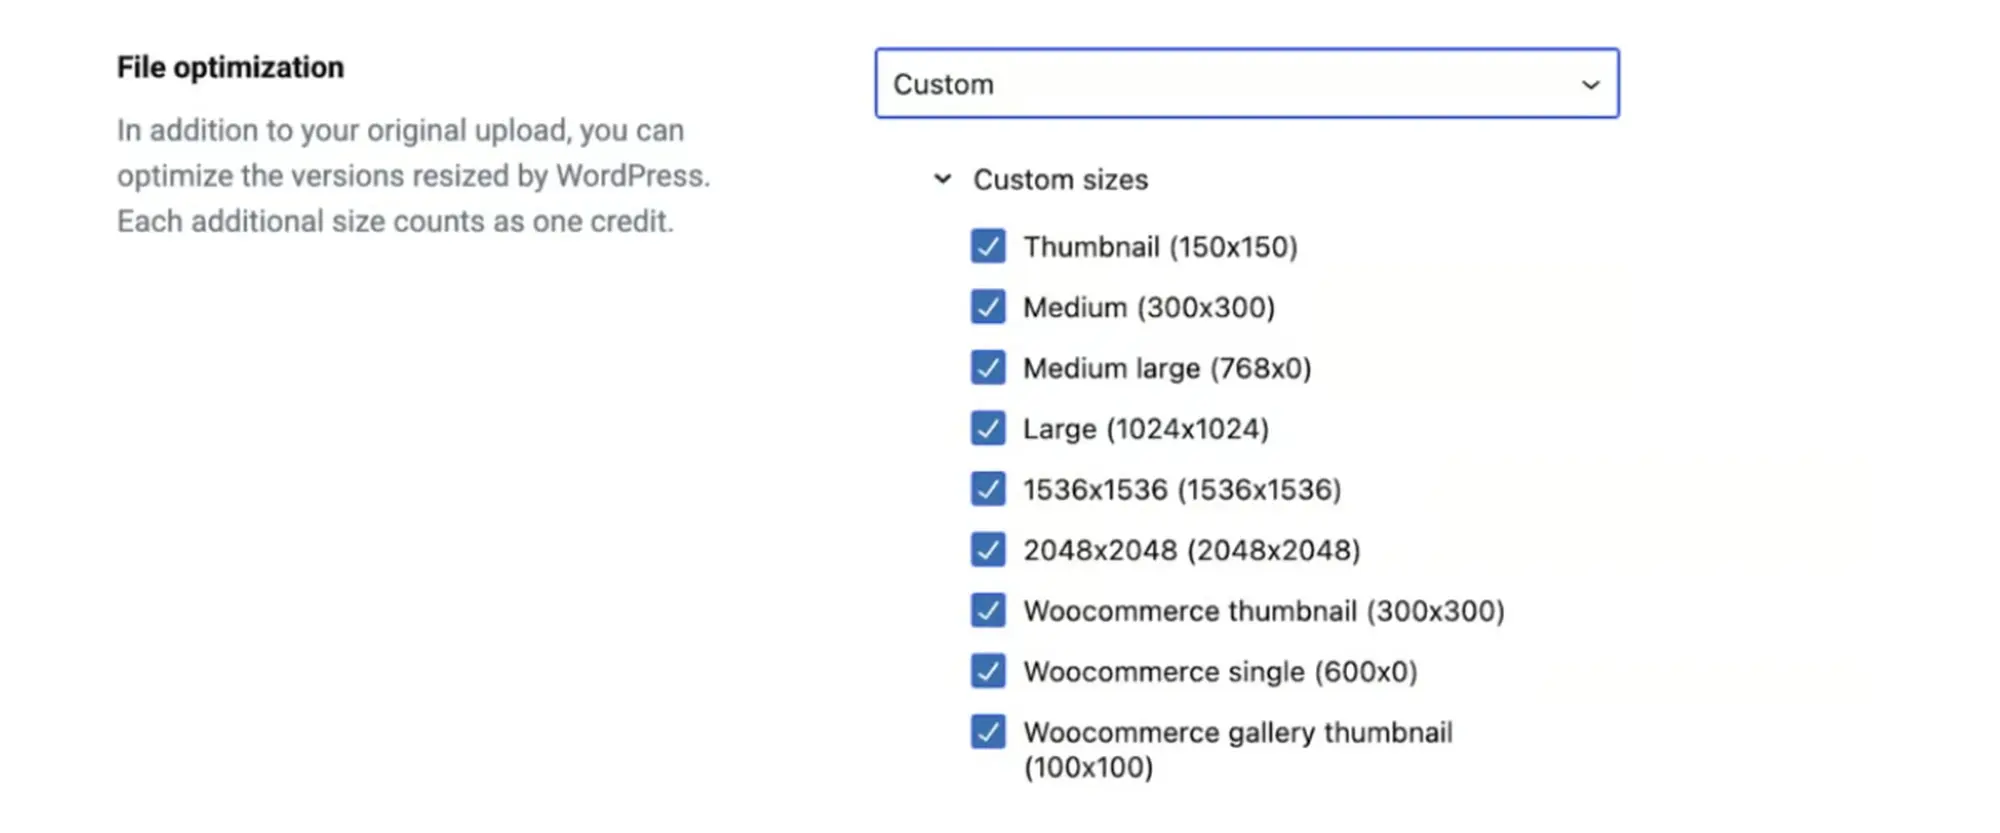The width and height of the screenshot is (2000, 833).
Task: Click the 2048x2048 (2048x2048) label text
Action: tap(1191, 551)
